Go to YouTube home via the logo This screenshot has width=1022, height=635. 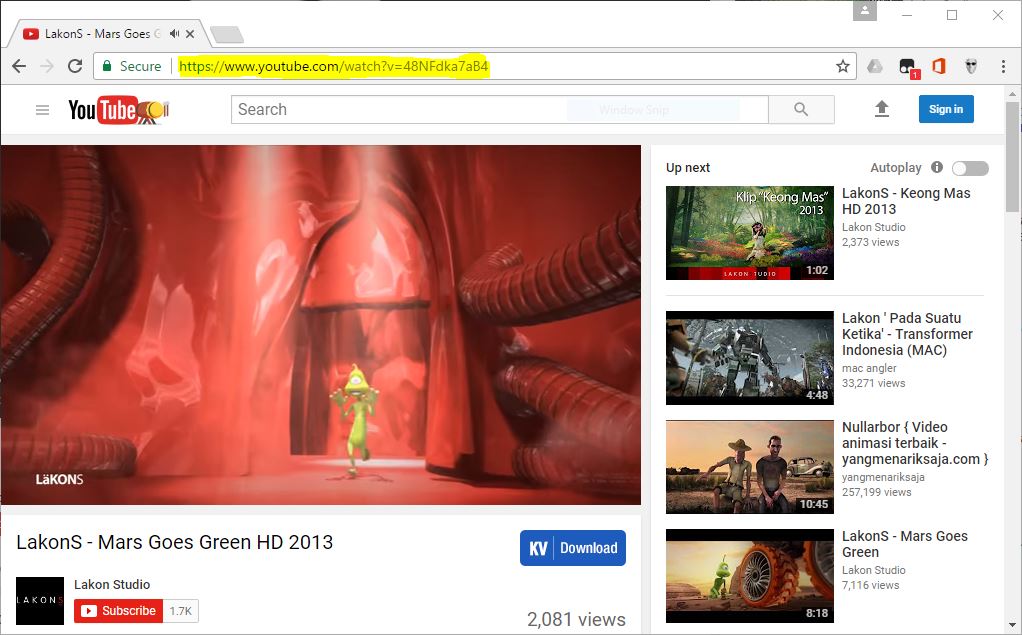point(118,110)
